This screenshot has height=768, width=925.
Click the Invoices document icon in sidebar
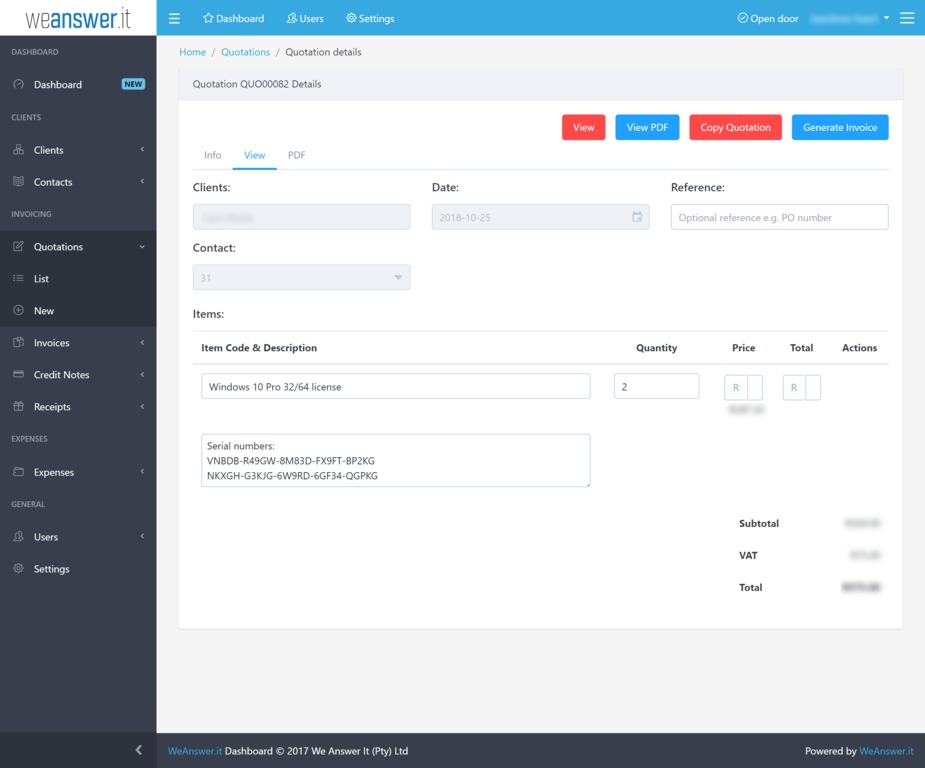point(19,342)
